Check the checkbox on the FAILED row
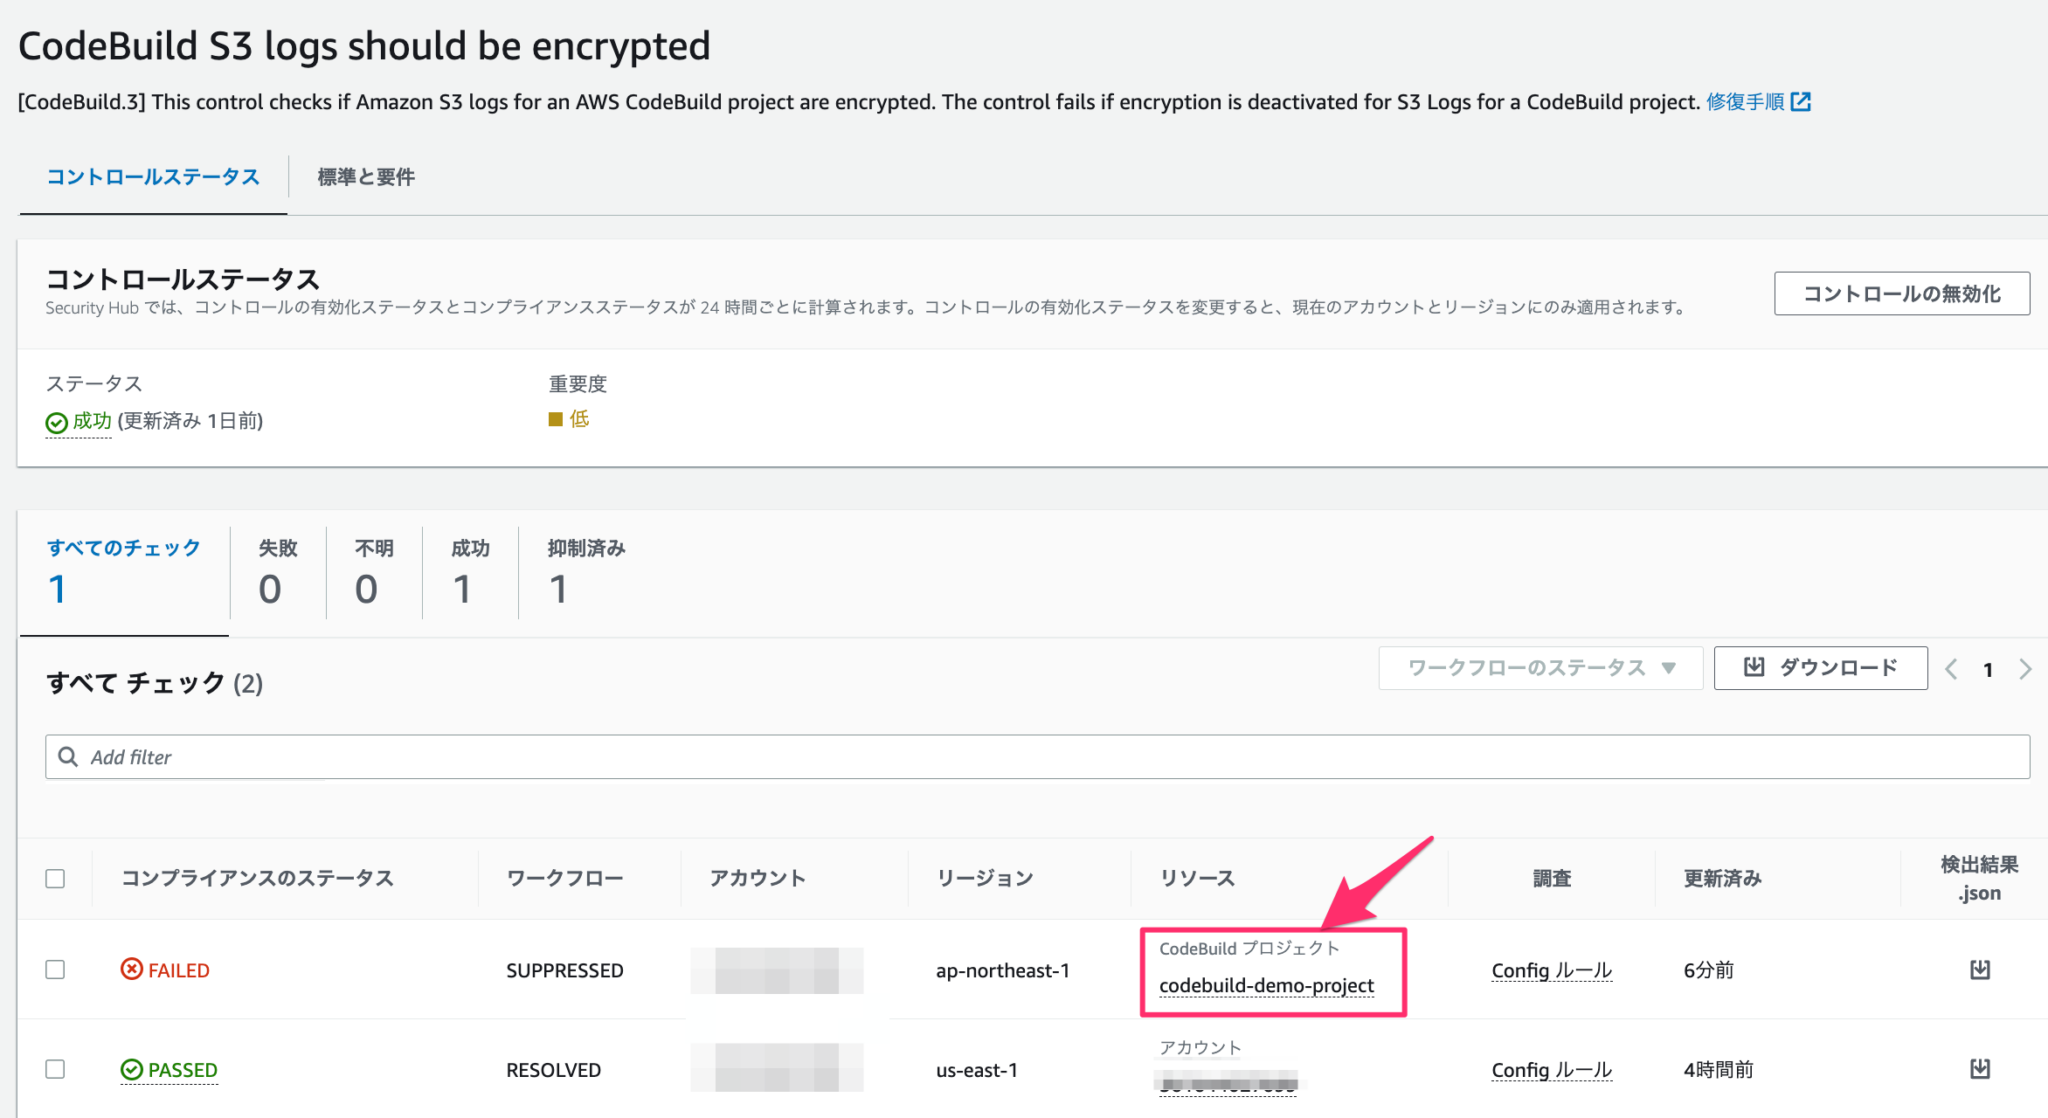2048x1118 pixels. pos(56,969)
